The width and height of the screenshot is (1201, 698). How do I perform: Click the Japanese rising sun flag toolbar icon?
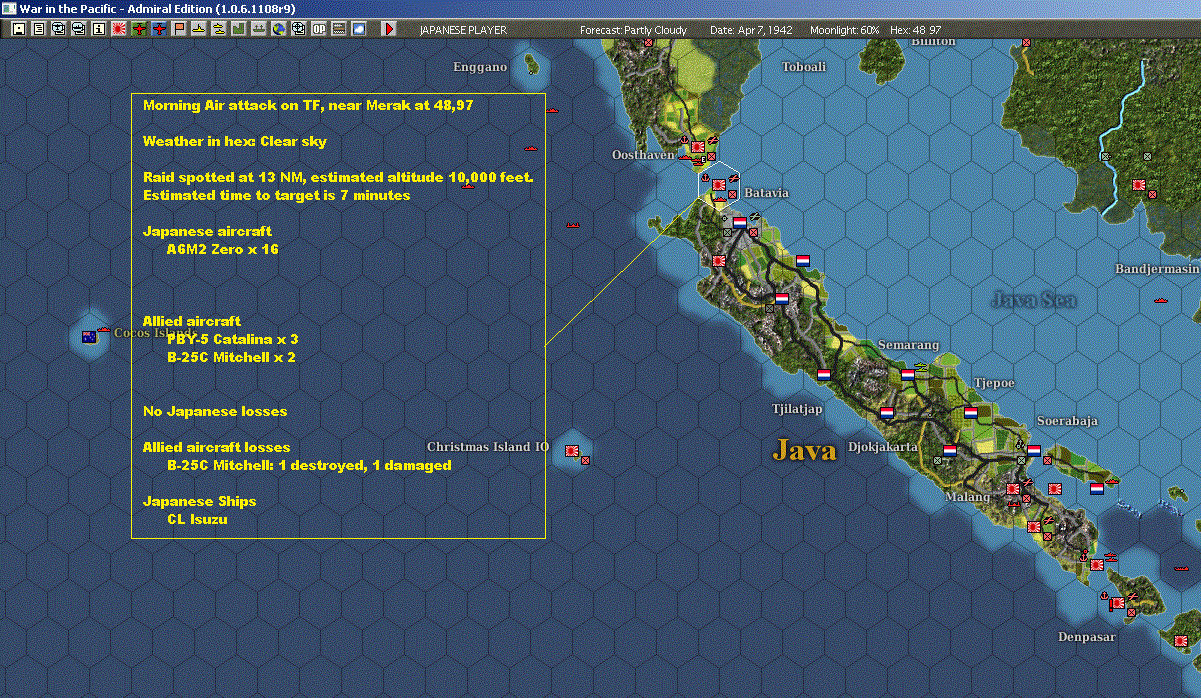(118, 29)
